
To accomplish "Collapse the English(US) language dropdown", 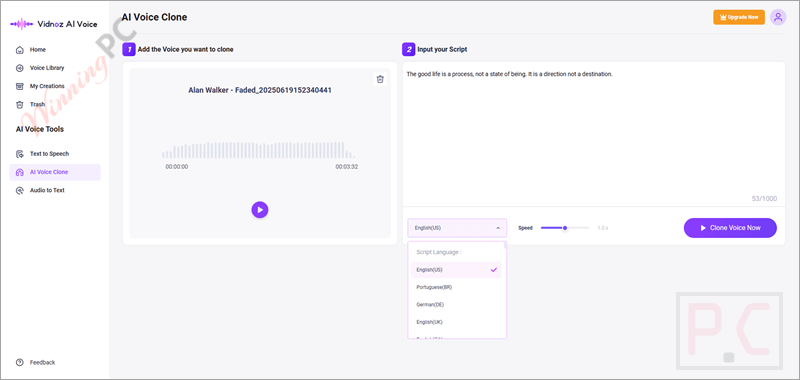I will point(457,228).
